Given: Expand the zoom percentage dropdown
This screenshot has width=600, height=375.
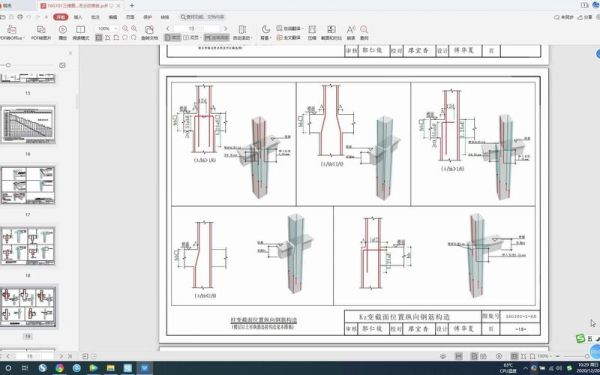Looking at the screenshot, I should pyautogui.click(x=116, y=29).
